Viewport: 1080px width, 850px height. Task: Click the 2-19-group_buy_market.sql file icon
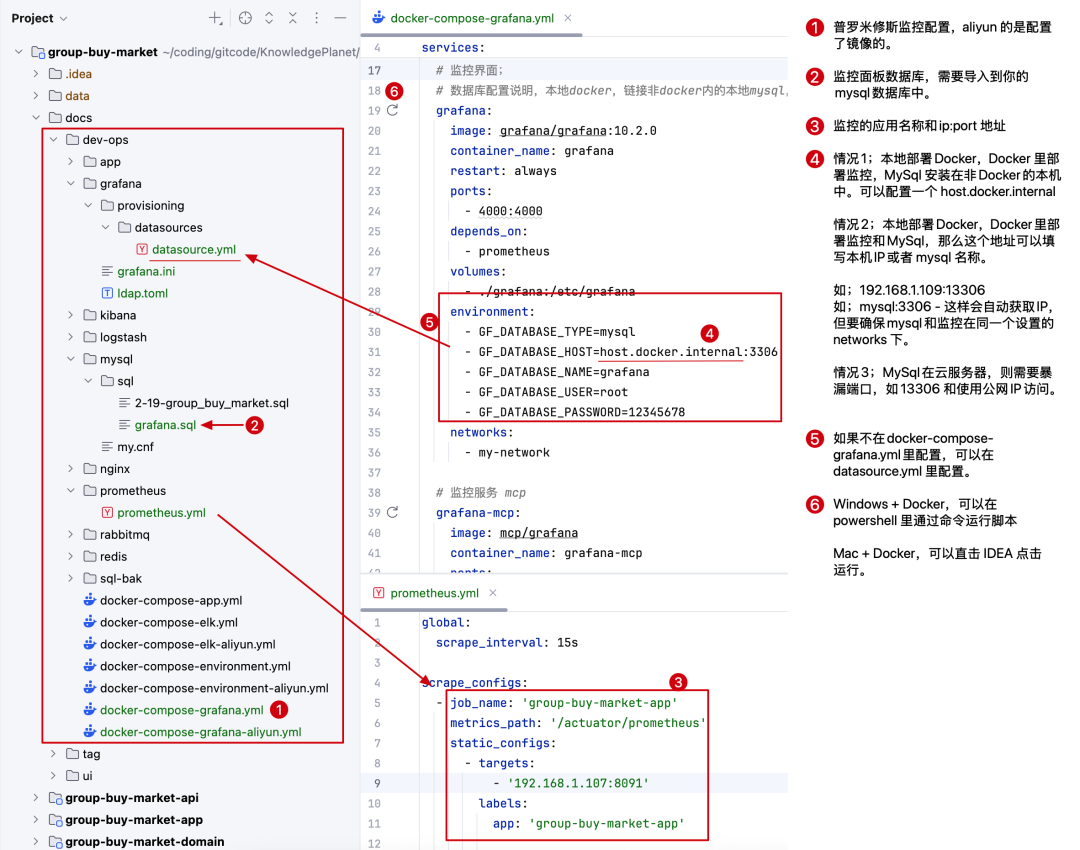click(x=125, y=403)
